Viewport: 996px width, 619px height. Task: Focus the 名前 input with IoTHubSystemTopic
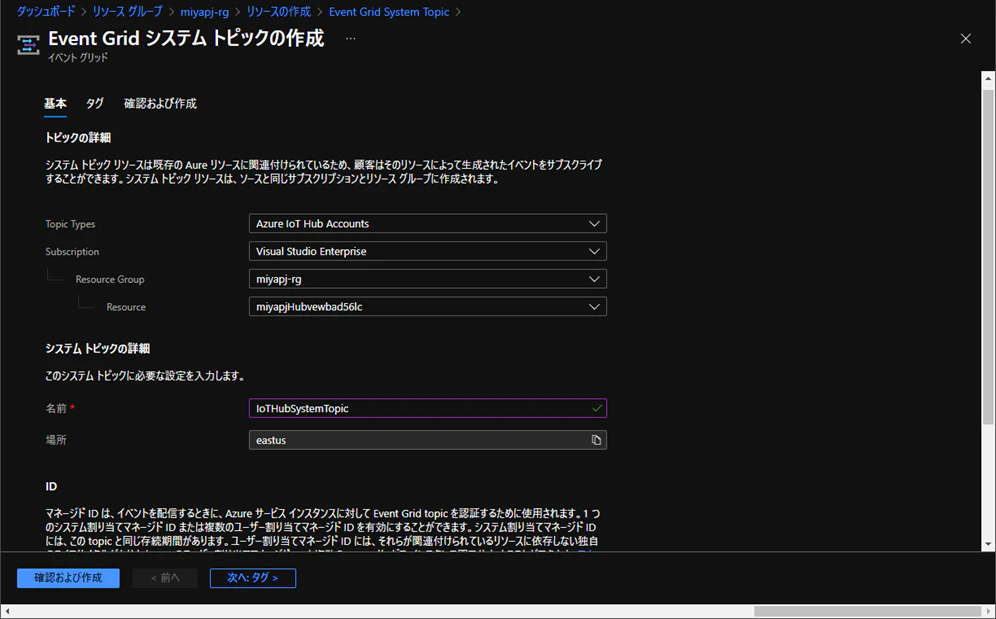tap(427, 408)
